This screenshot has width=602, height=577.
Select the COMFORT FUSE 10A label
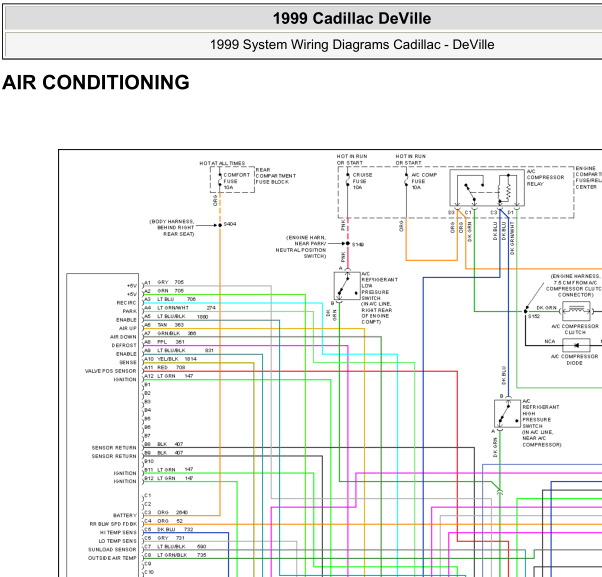point(236,181)
